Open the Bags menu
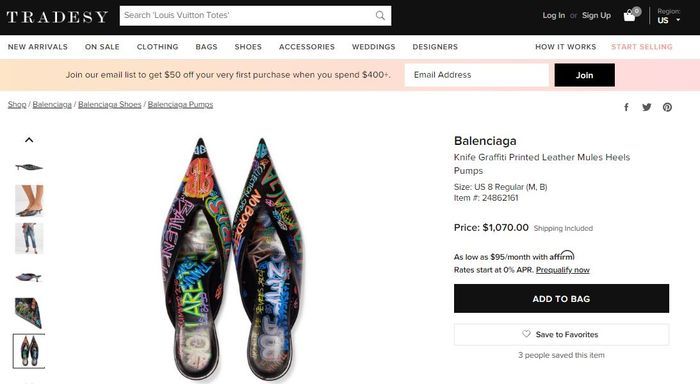 click(206, 47)
